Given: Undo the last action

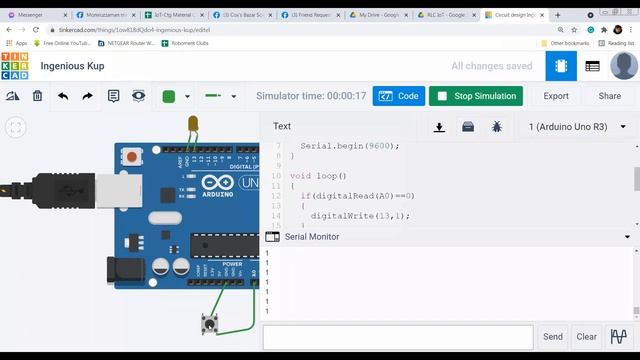Looking at the screenshot, I should coord(63,96).
